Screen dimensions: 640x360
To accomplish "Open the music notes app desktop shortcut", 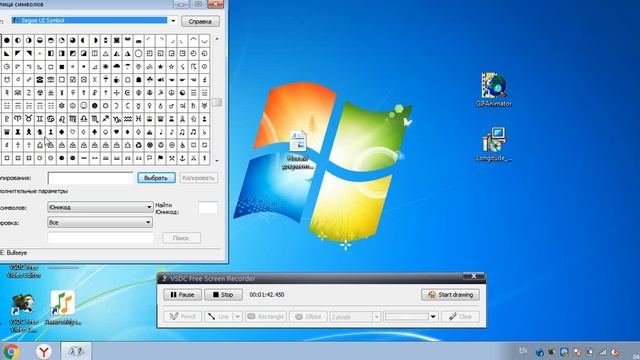I will pos(62,308).
